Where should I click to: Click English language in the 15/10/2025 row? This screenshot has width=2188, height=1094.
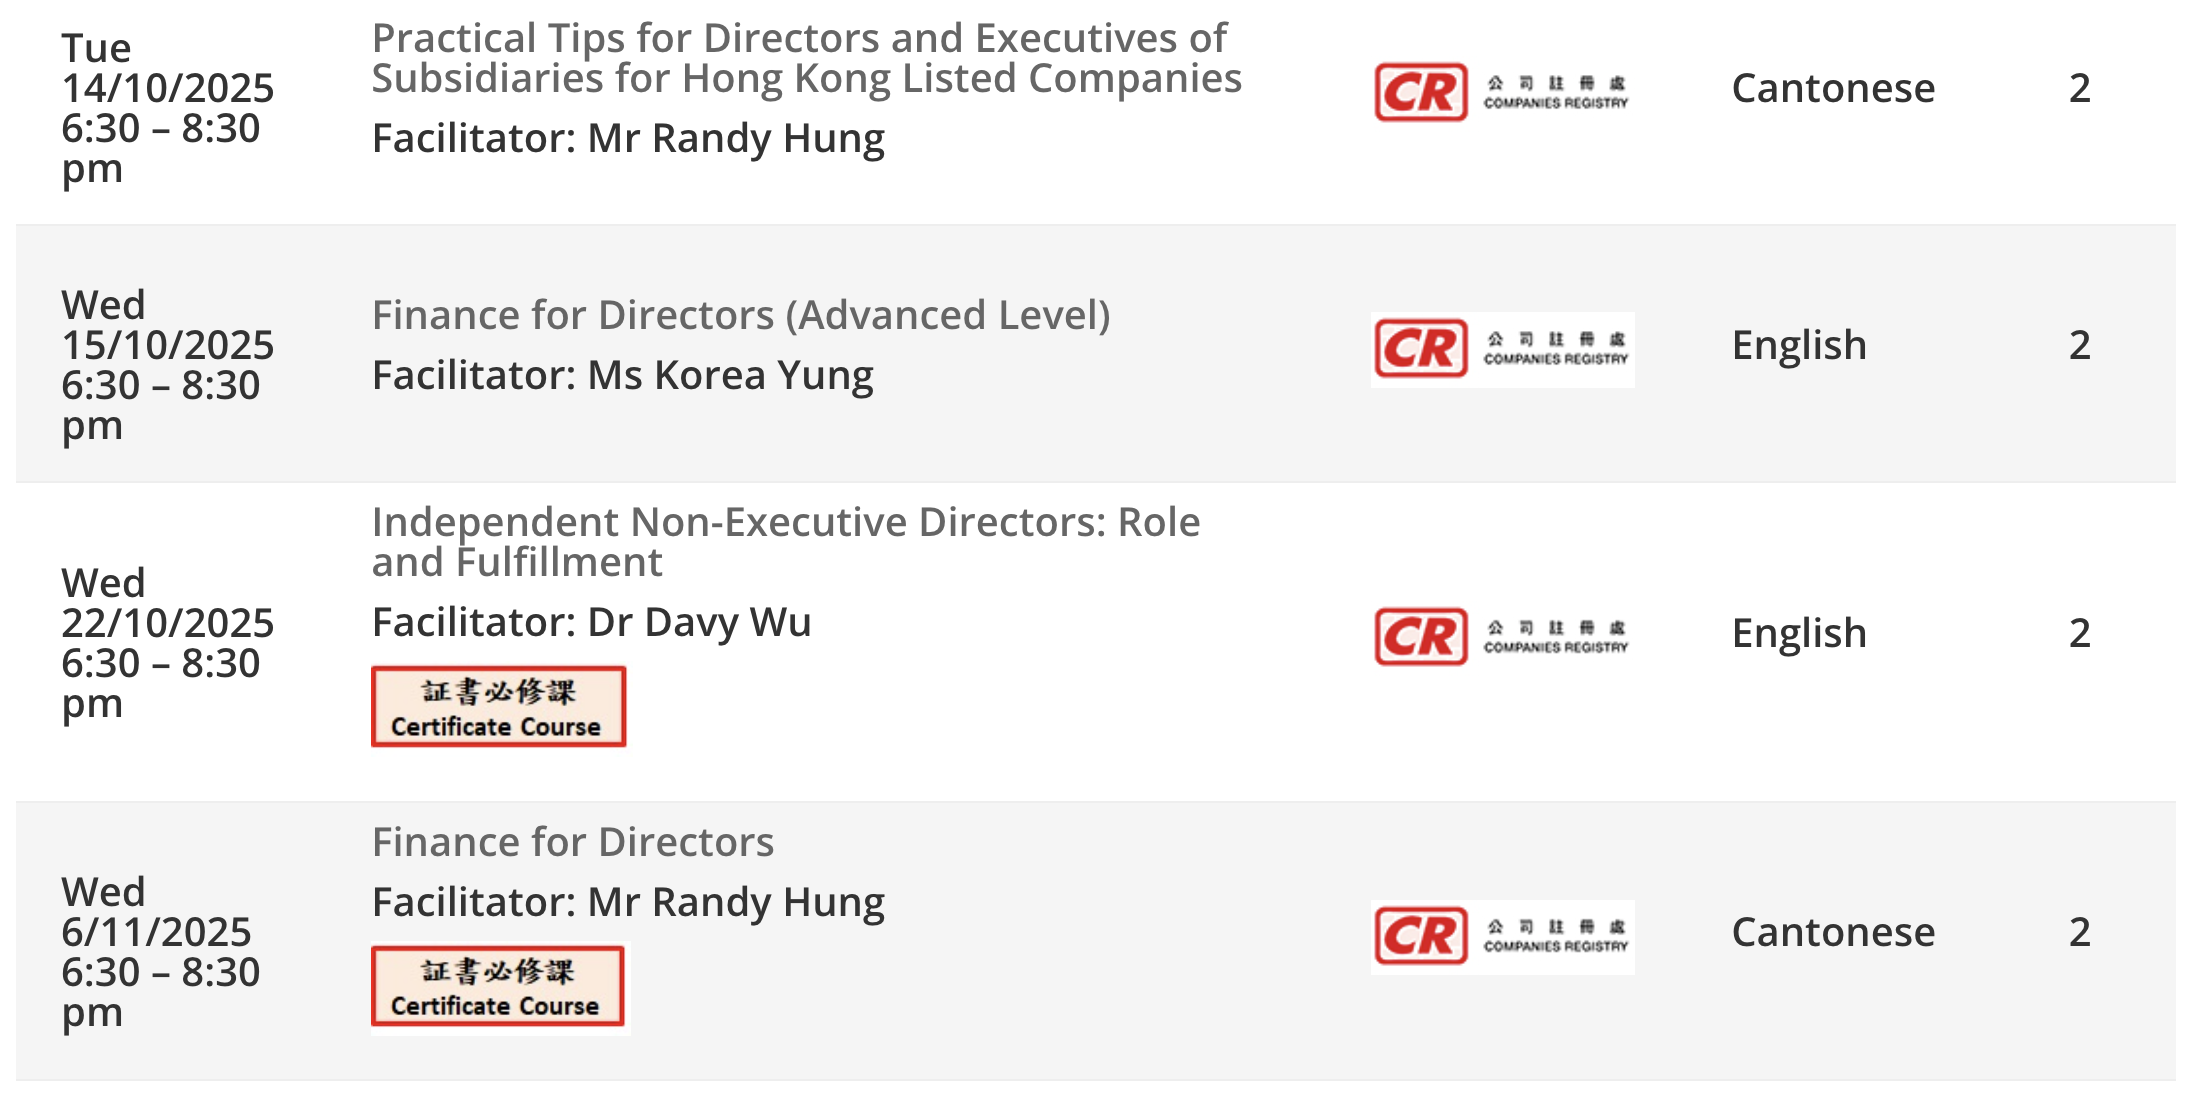[x=1799, y=345]
